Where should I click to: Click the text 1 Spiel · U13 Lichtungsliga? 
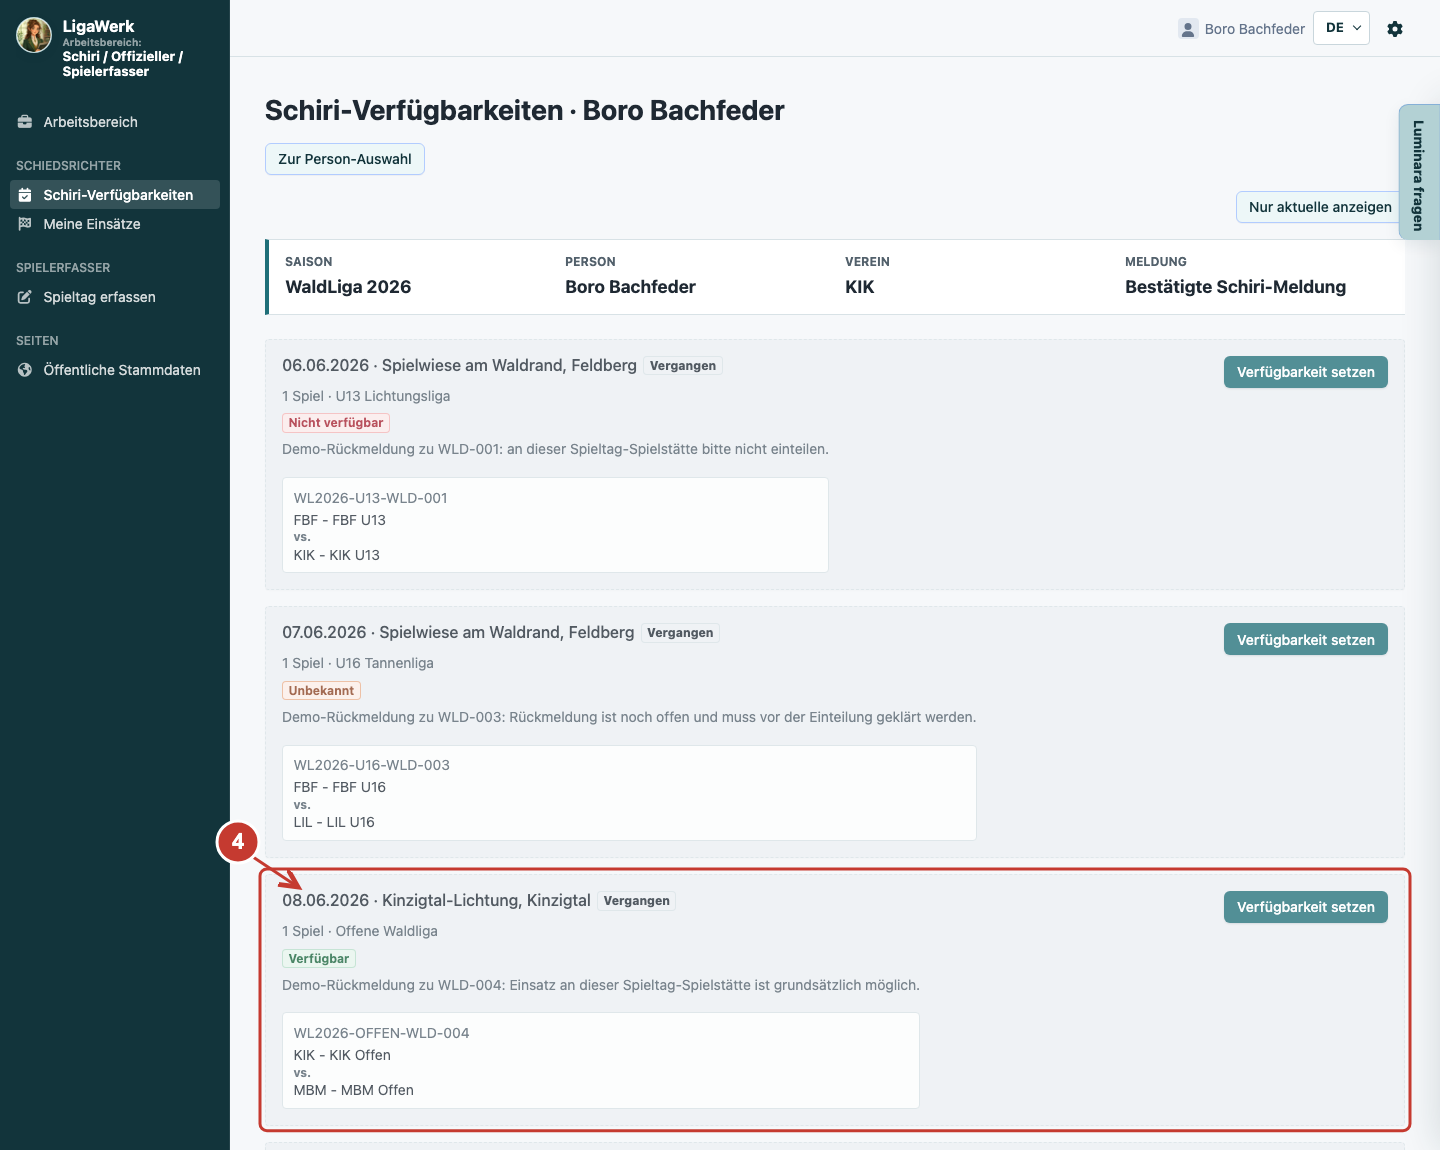click(x=366, y=396)
